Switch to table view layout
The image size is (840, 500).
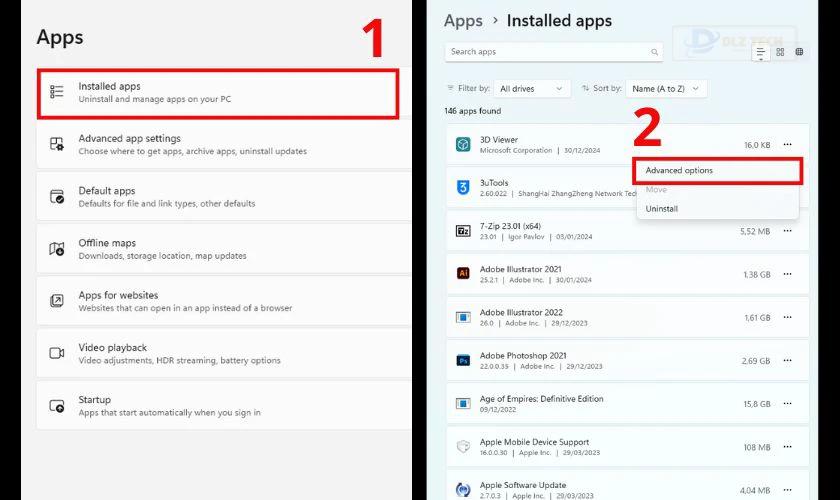[799, 52]
